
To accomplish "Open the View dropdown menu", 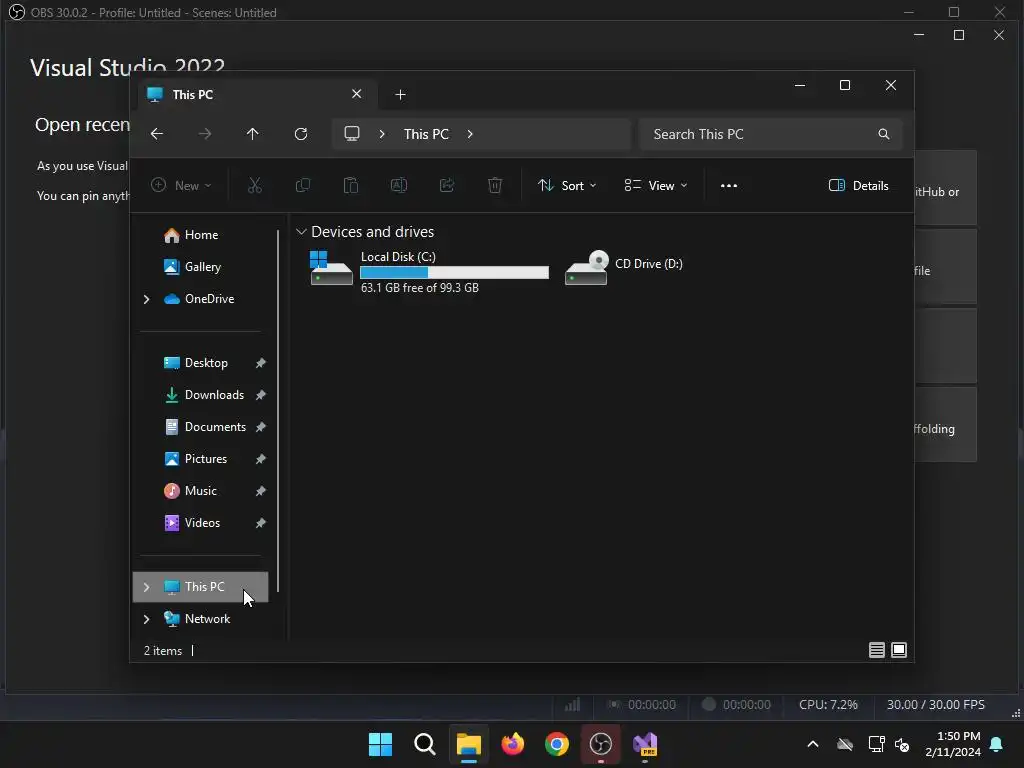I will (656, 185).
